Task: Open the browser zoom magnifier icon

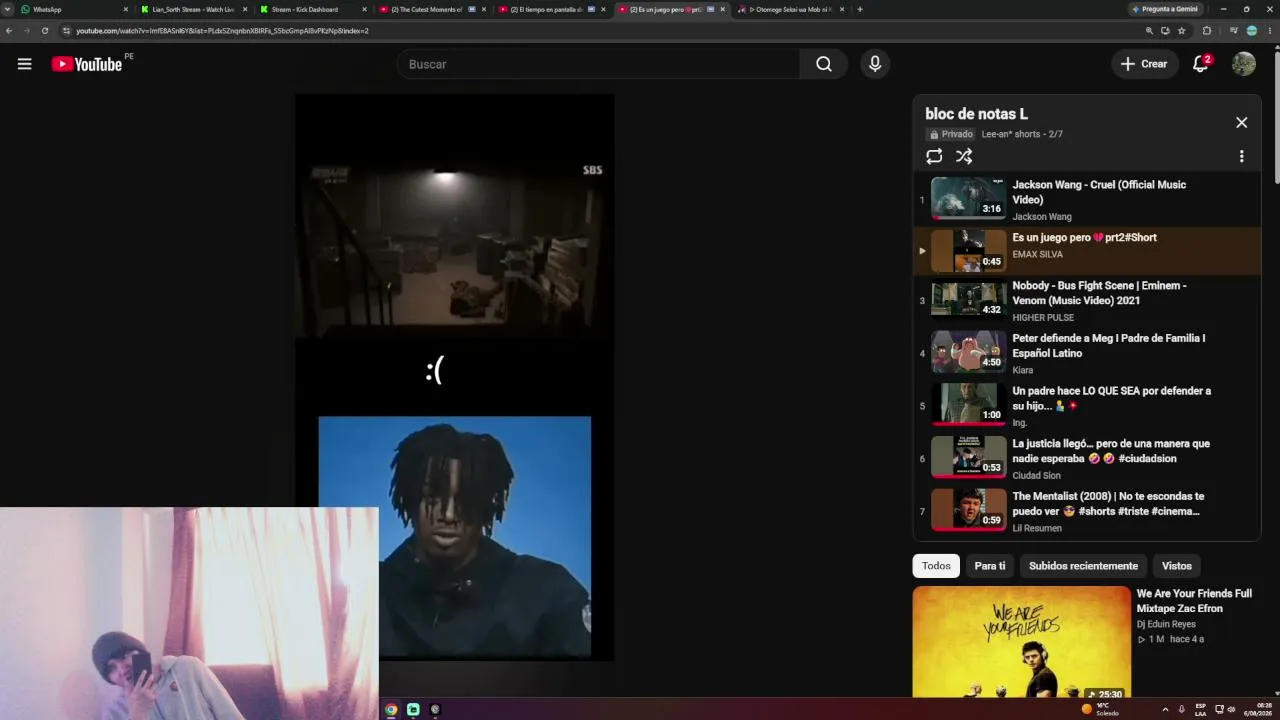Action: coord(1149,31)
